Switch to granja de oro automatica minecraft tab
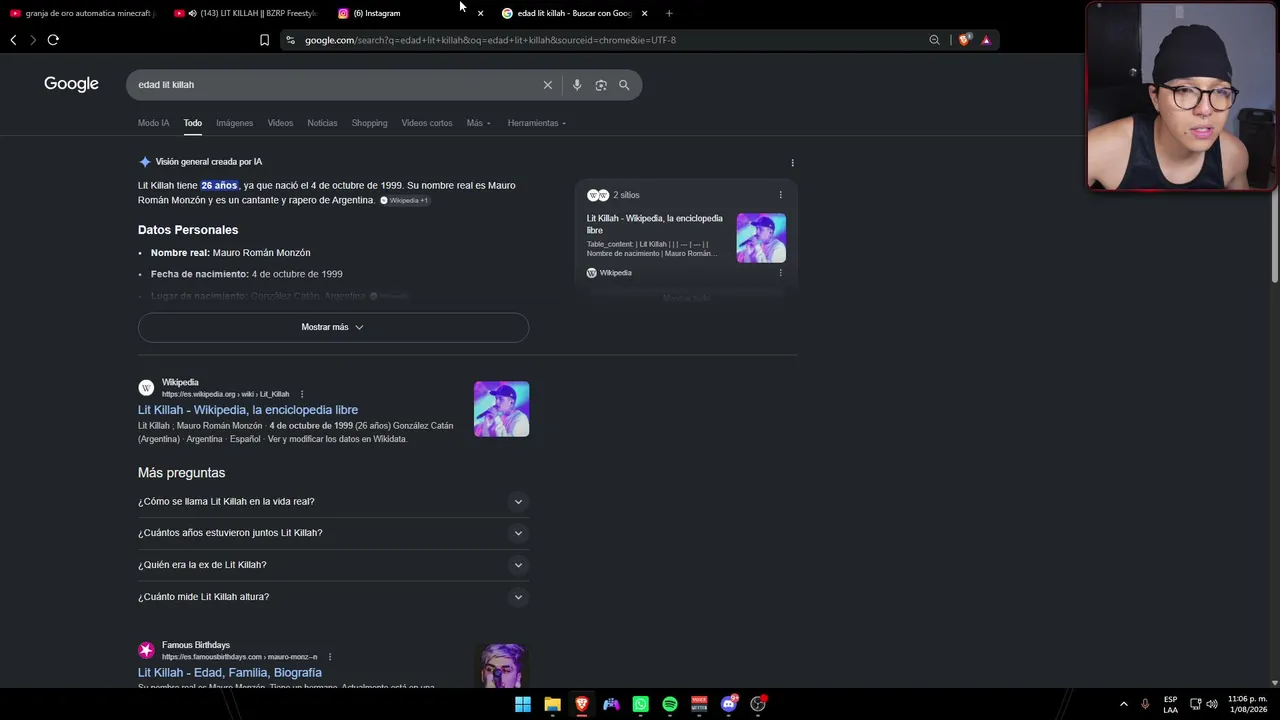 coord(83,13)
